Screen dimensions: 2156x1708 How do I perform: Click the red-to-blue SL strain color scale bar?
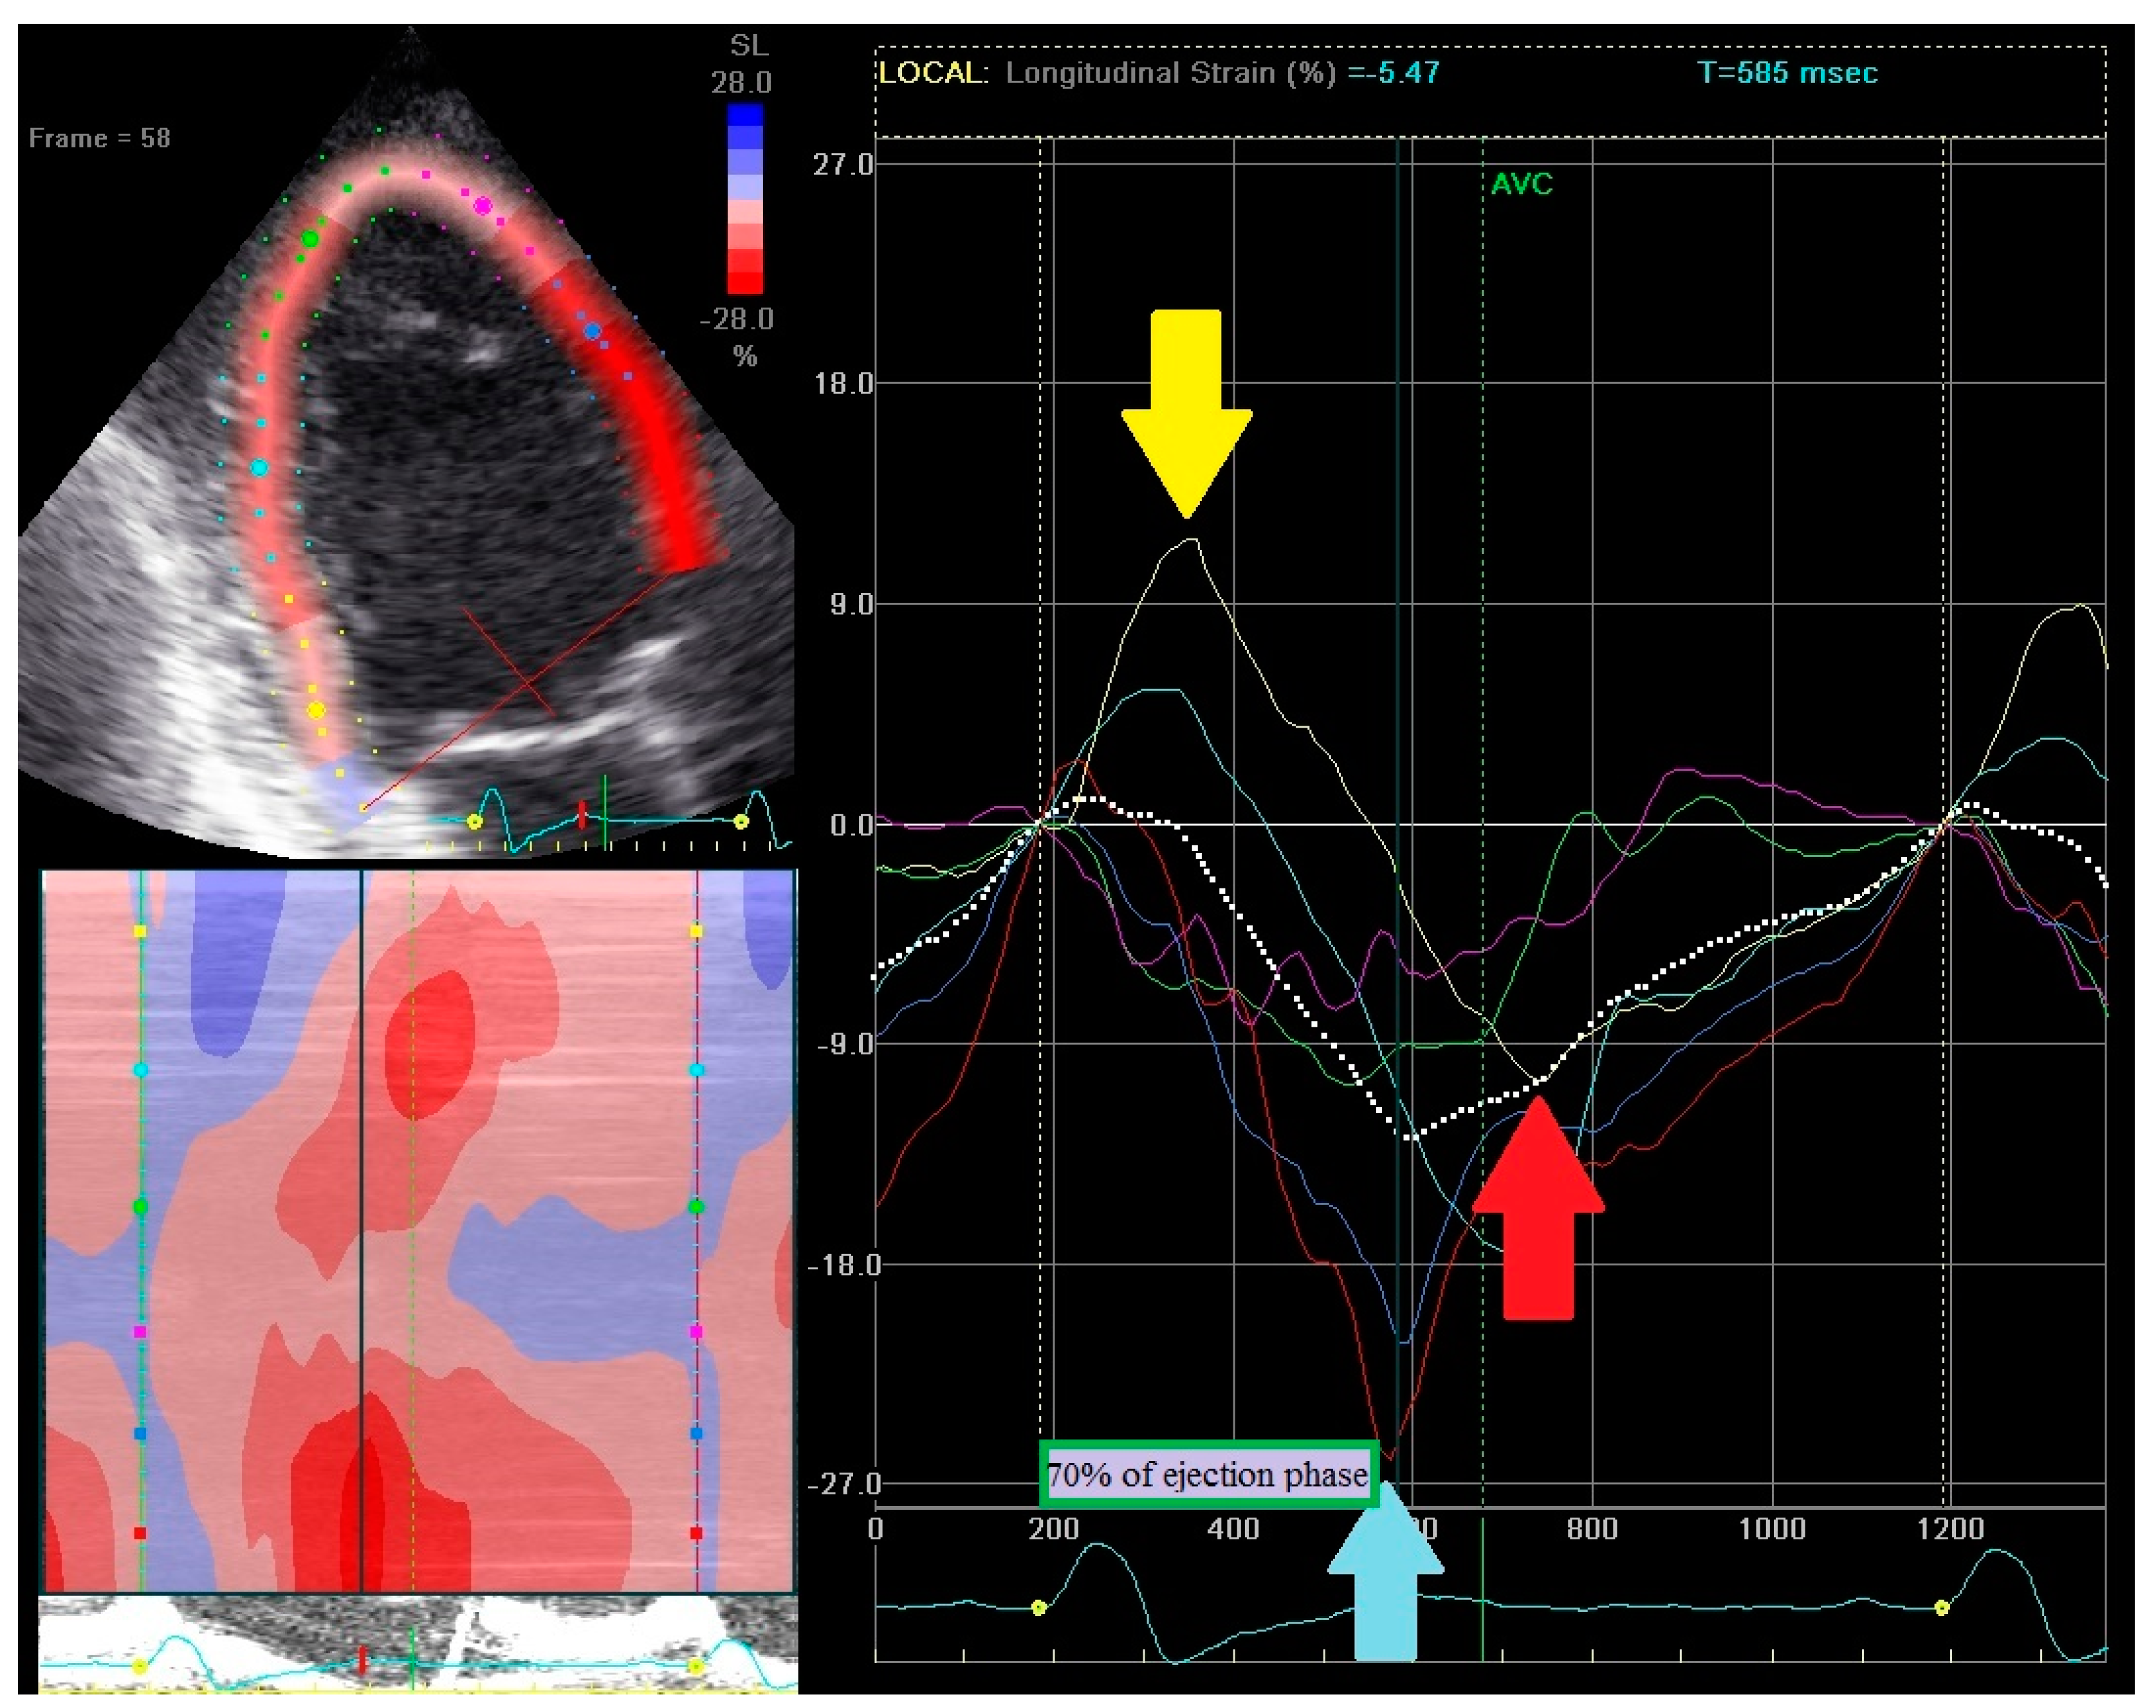(744, 198)
